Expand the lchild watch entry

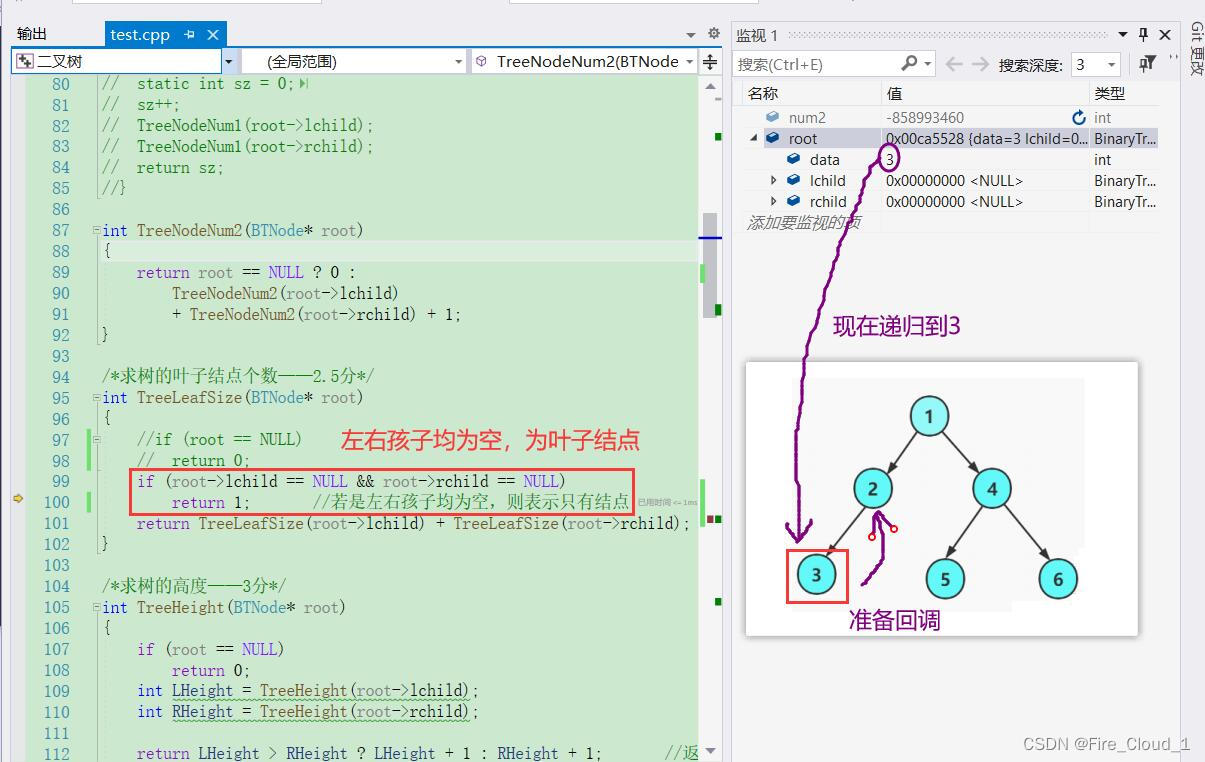[773, 181]
